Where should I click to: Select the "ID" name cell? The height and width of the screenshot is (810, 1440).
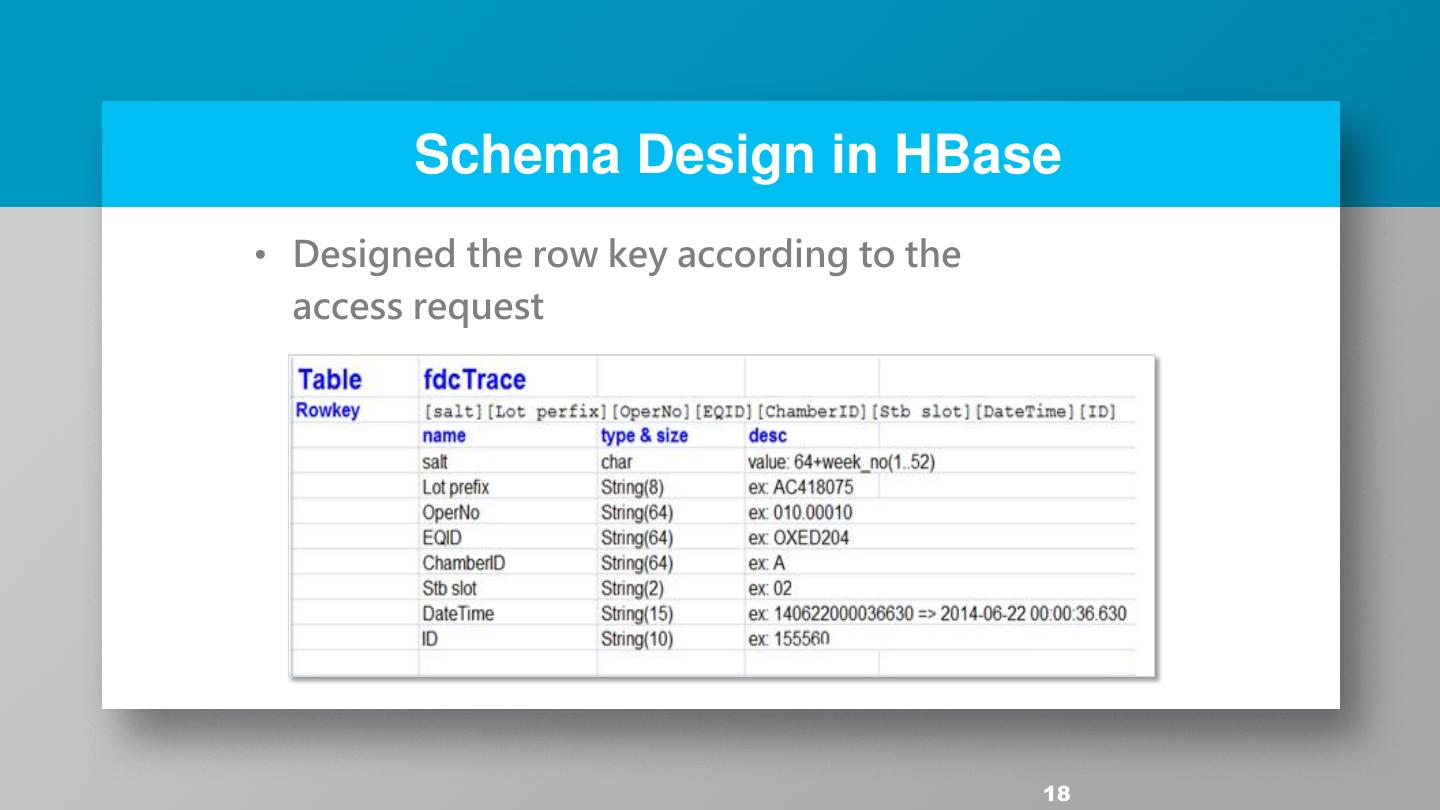click(x=430, y=638)
